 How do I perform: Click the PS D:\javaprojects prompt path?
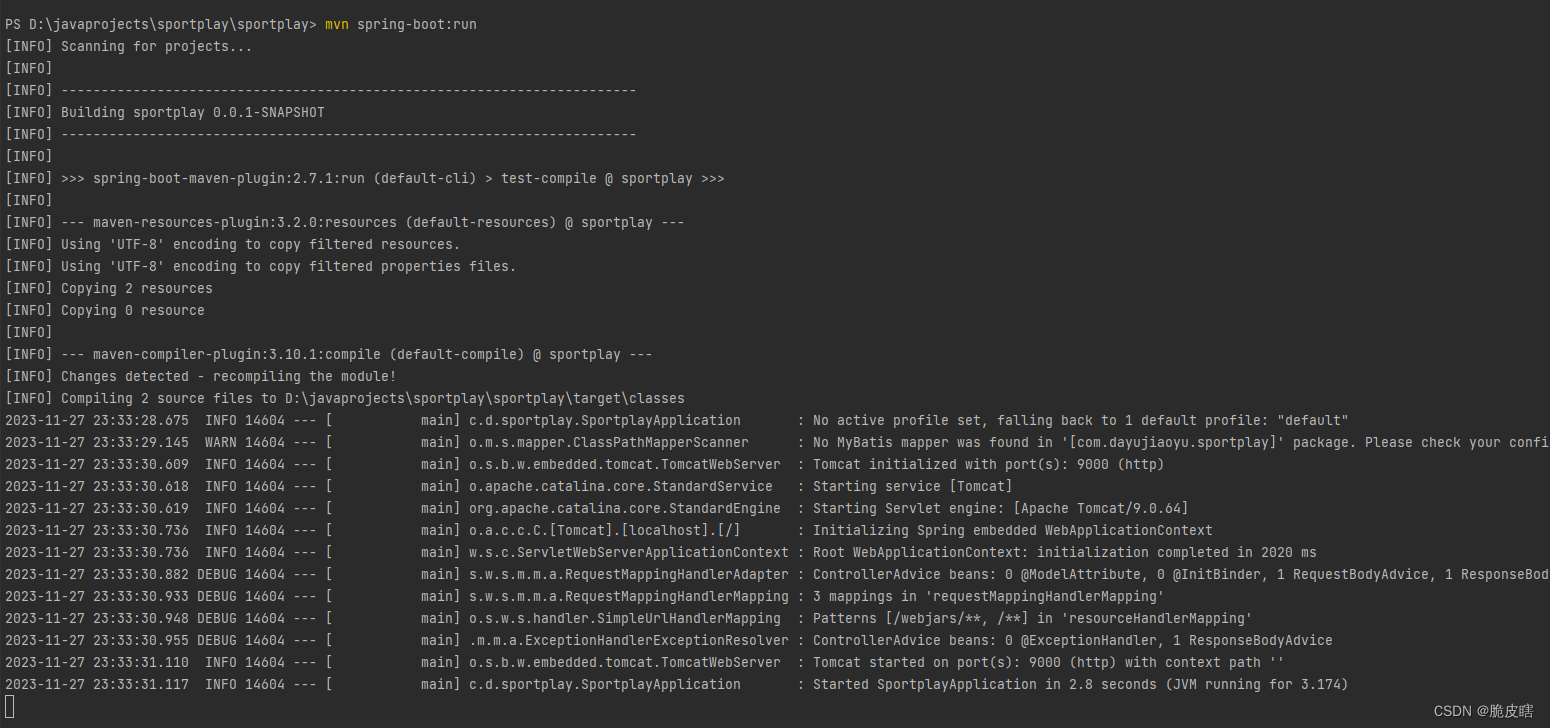coord(160,24)
